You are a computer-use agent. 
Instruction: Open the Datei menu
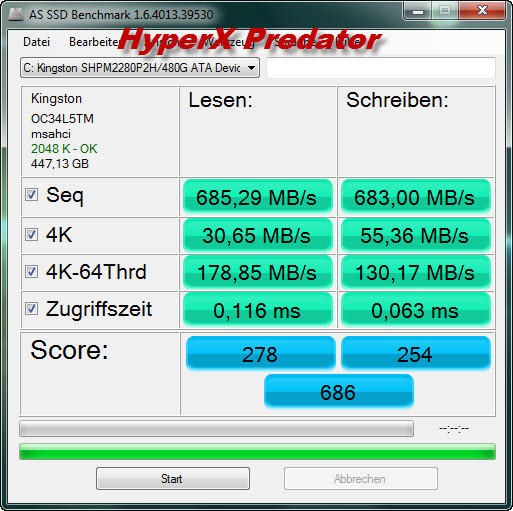click(x=36, y=42)
